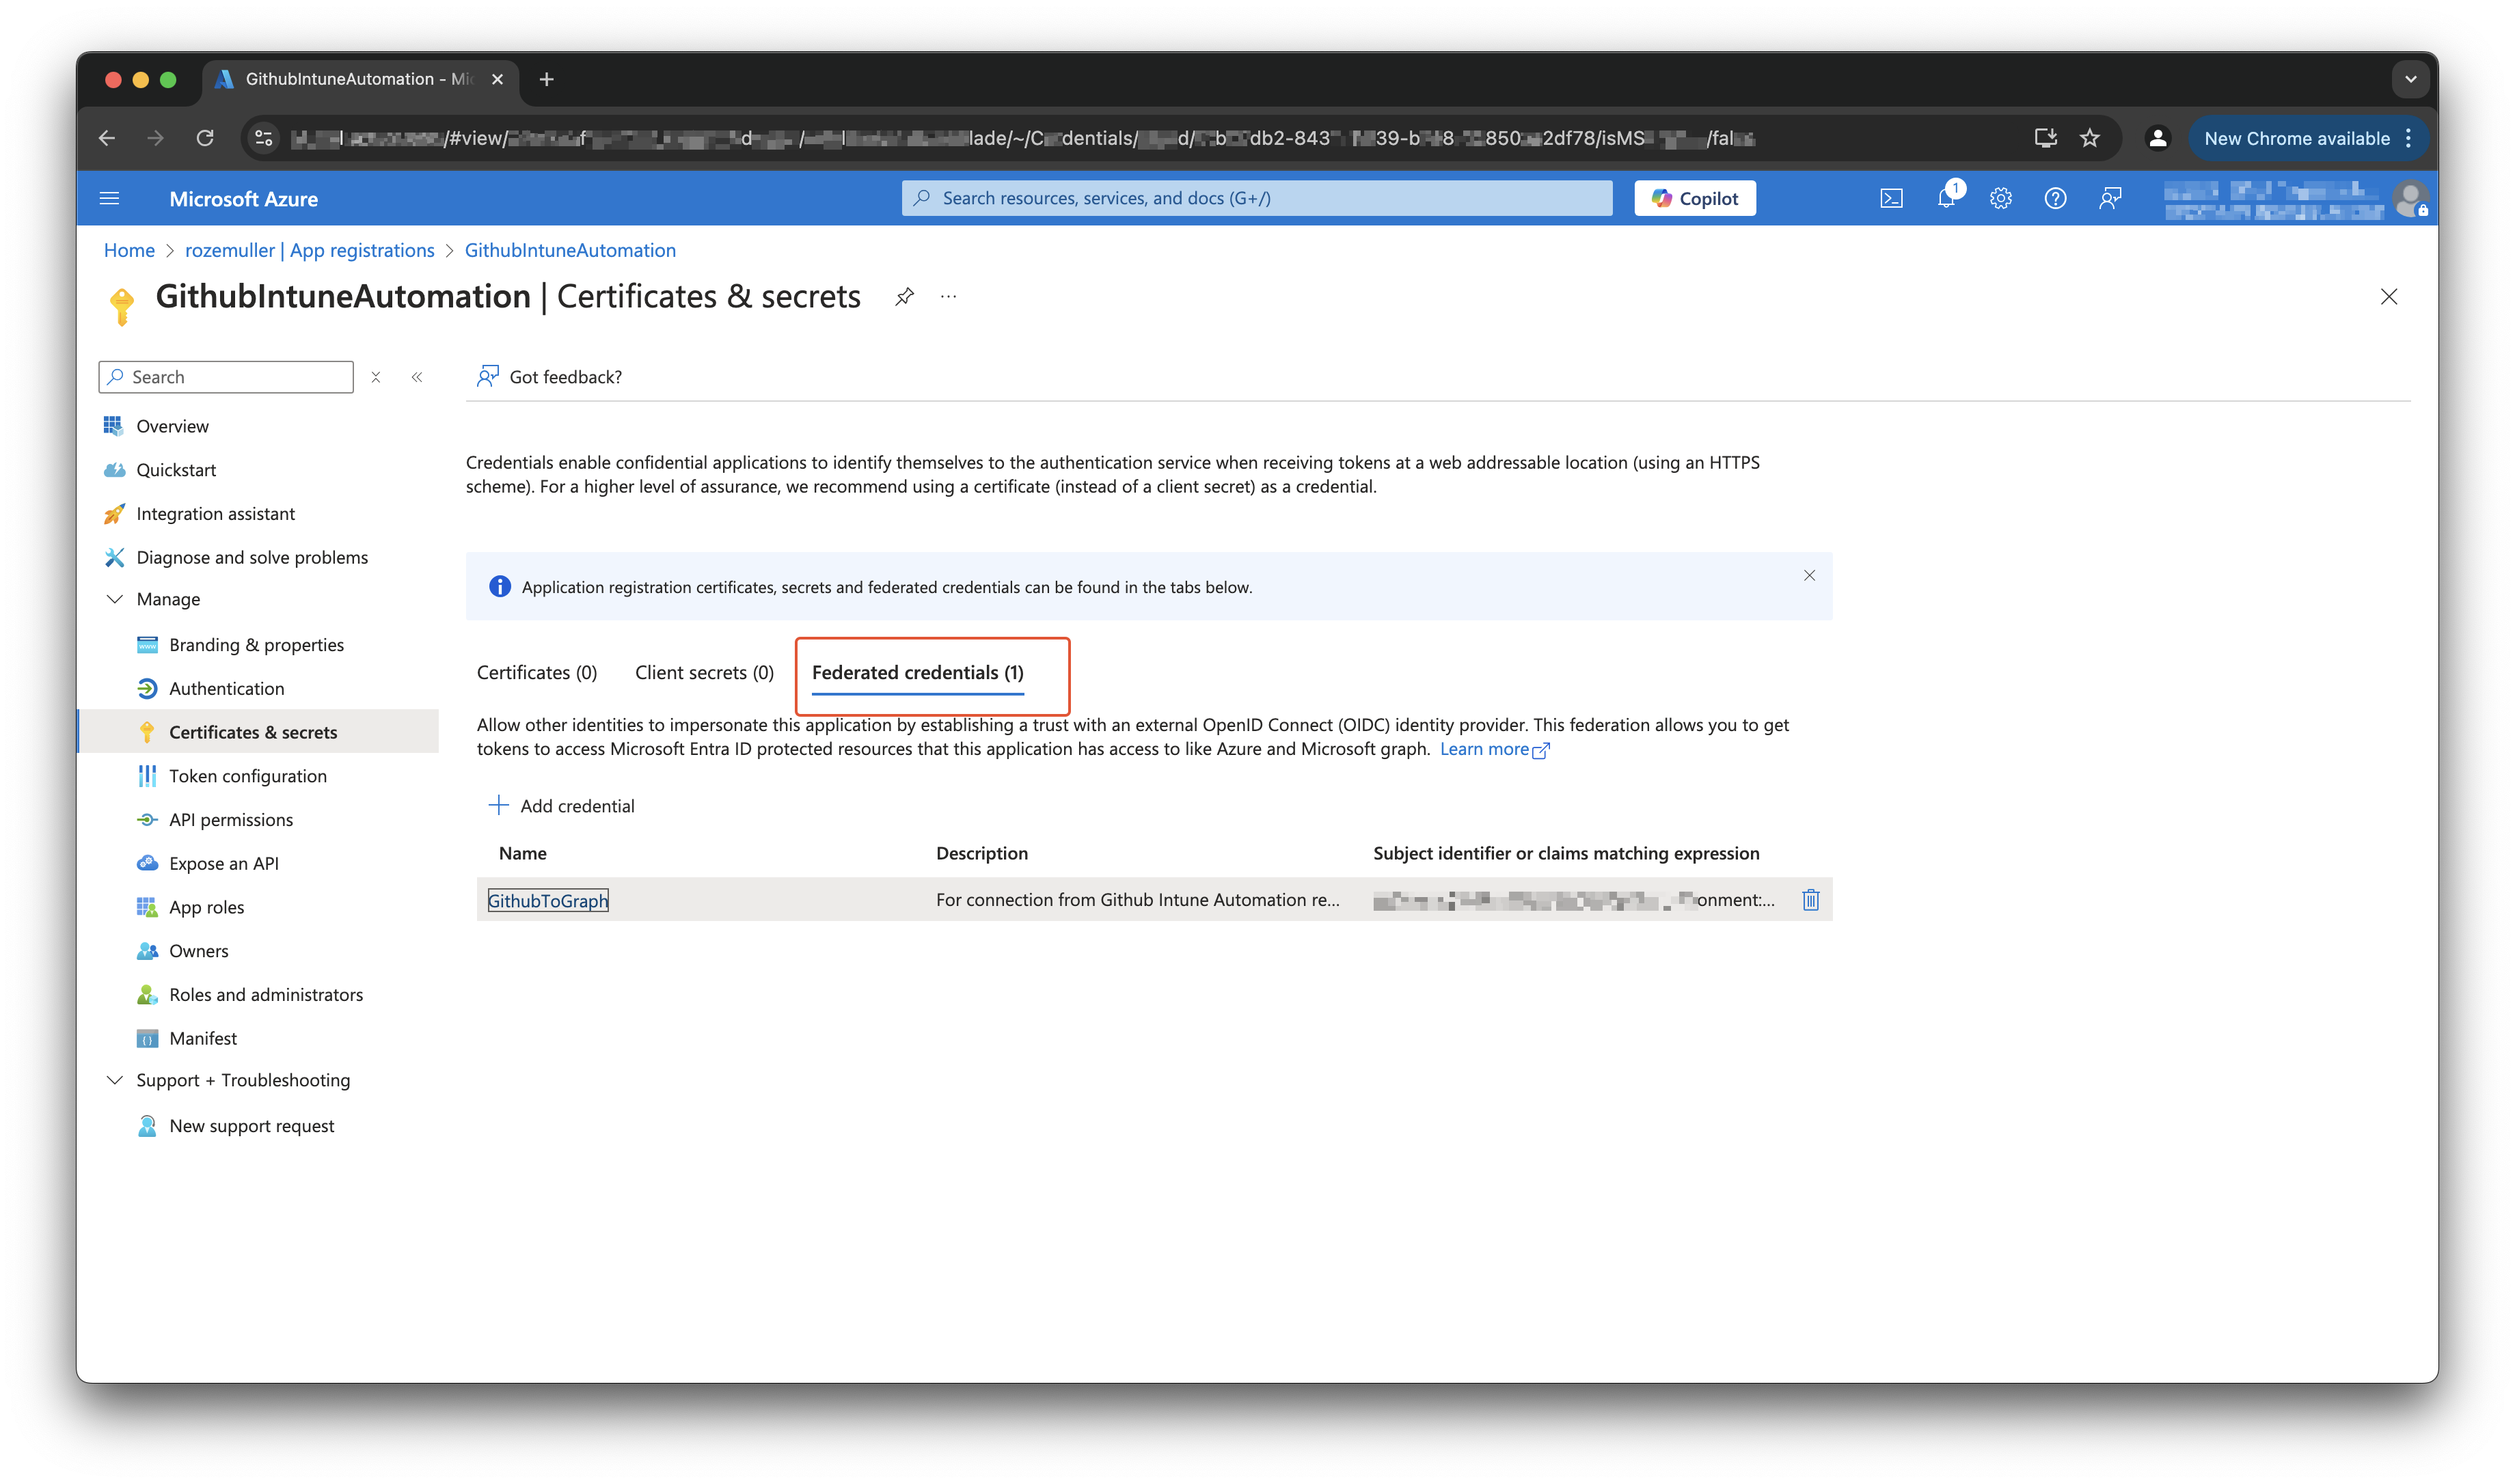Open the Azure portal hamburger menu

(x=109, y=198)
